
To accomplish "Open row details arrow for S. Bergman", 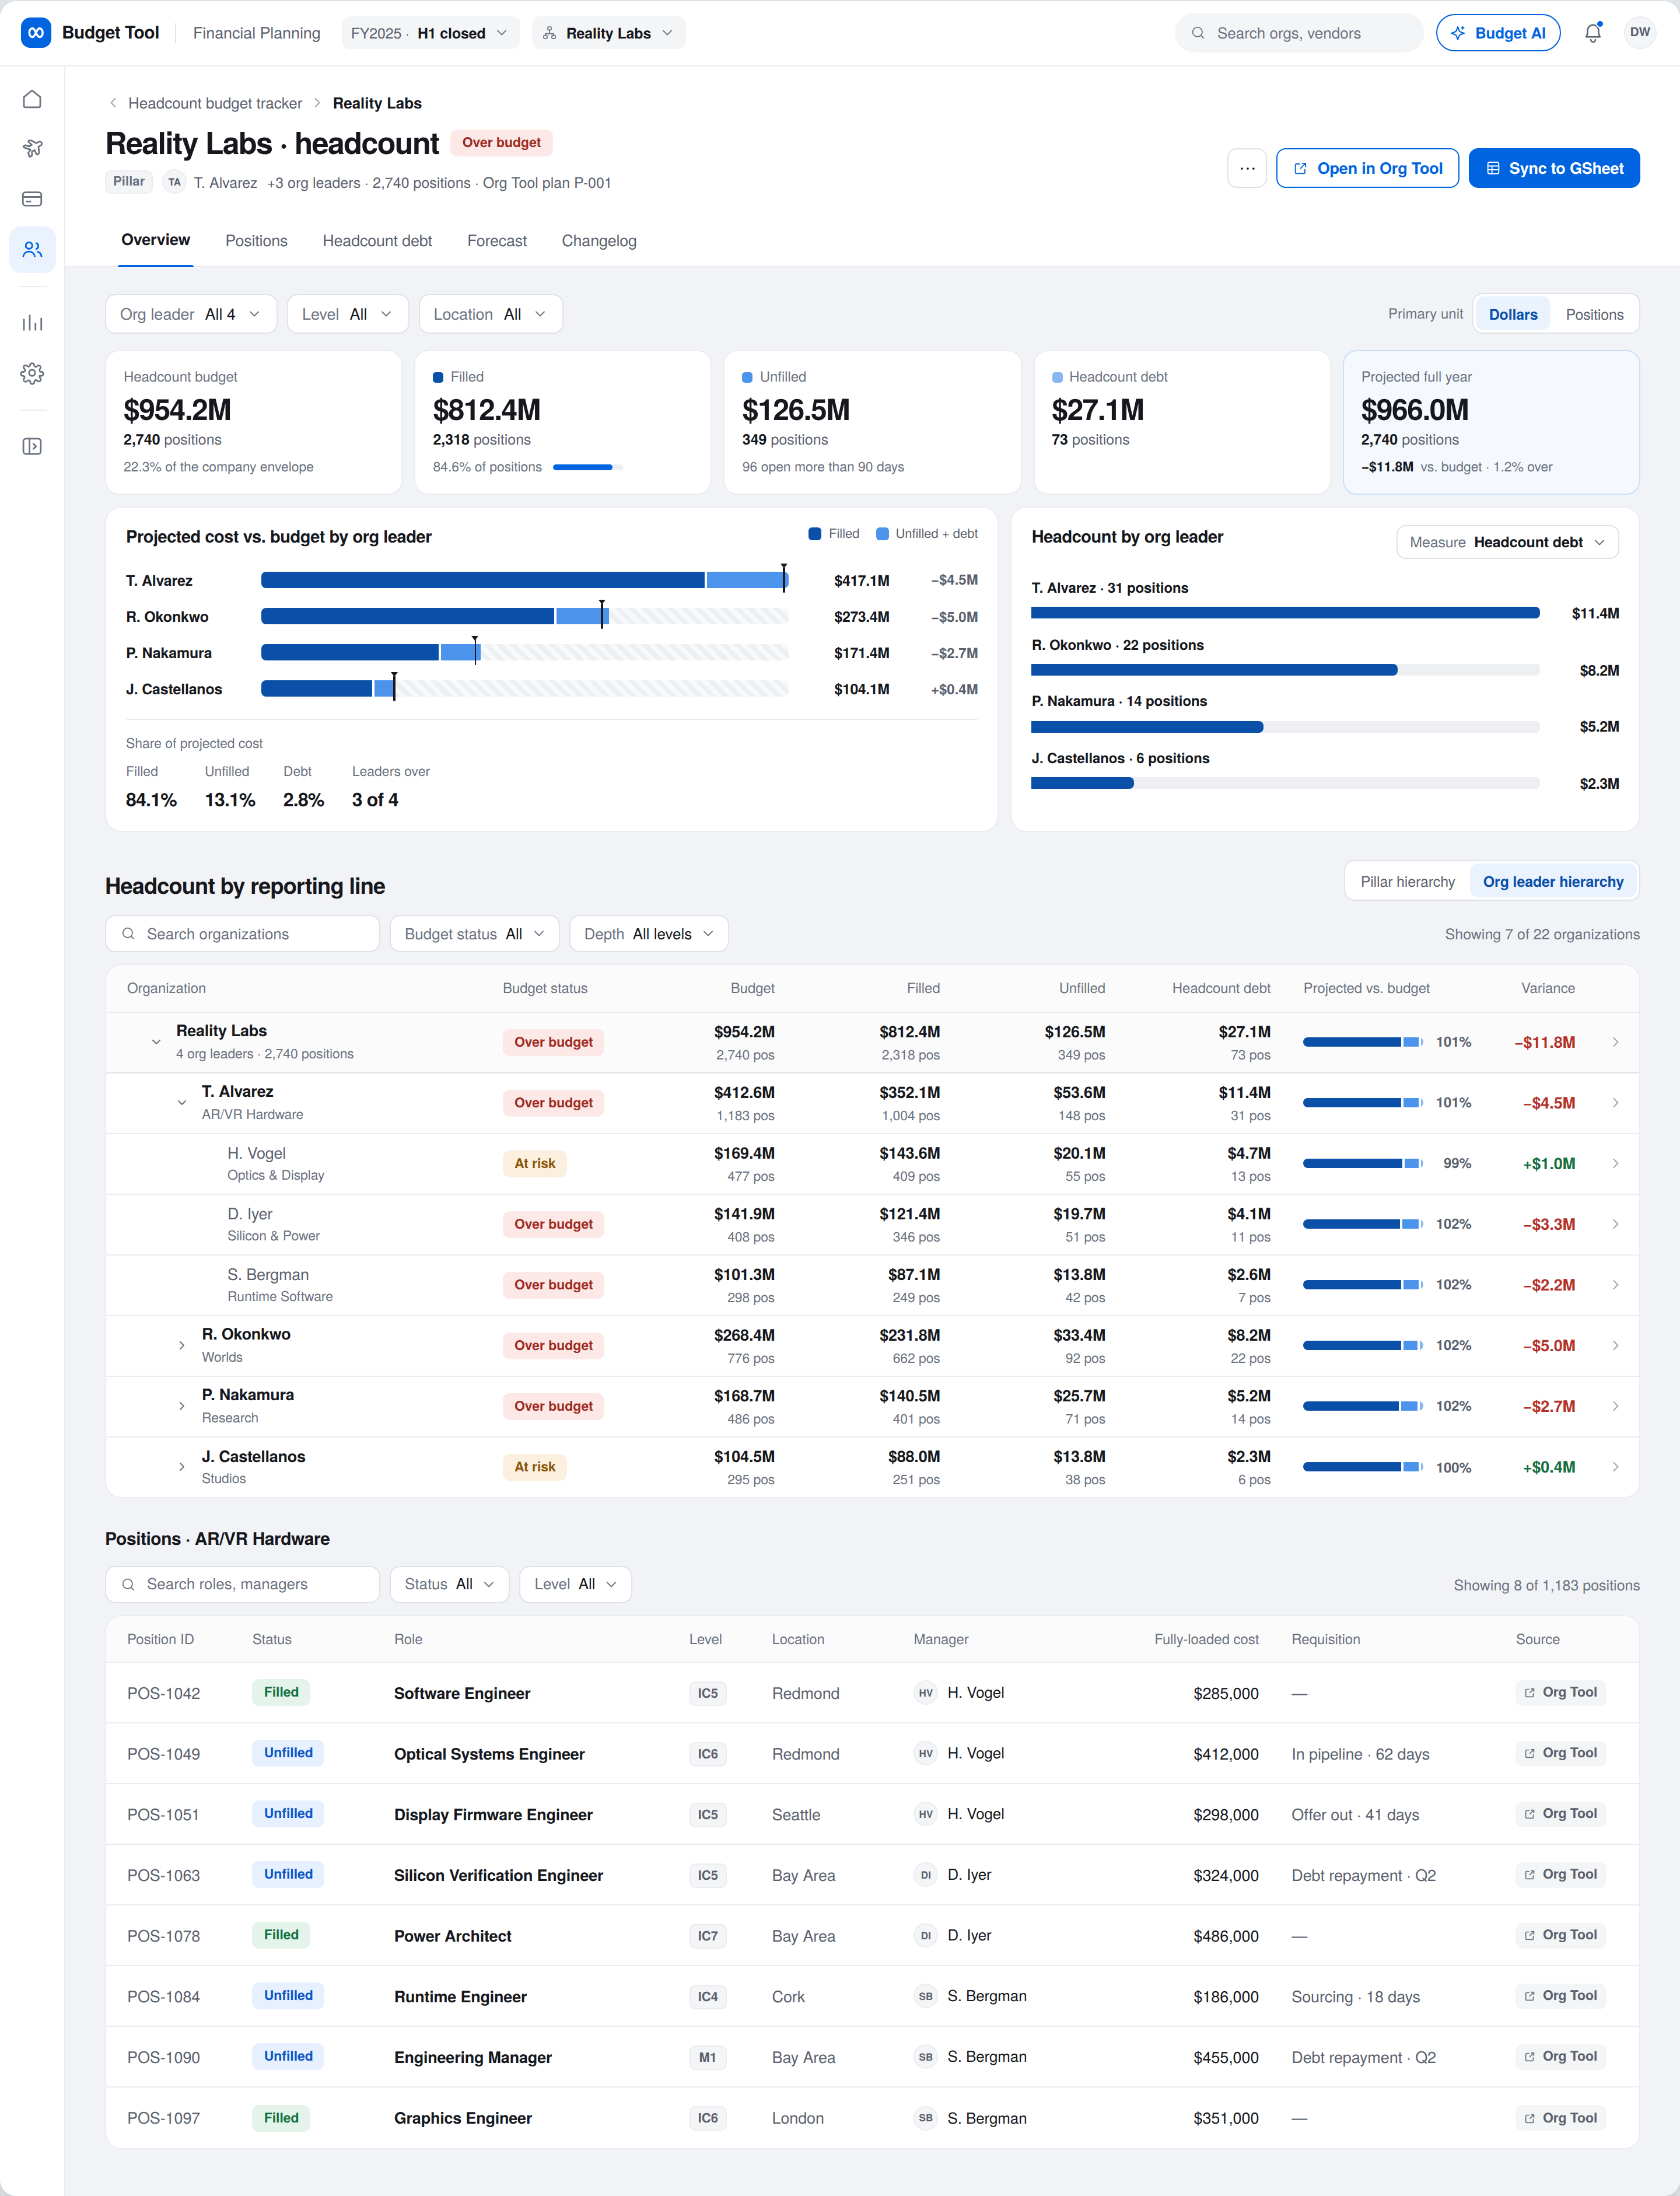I will 1615,1285.
